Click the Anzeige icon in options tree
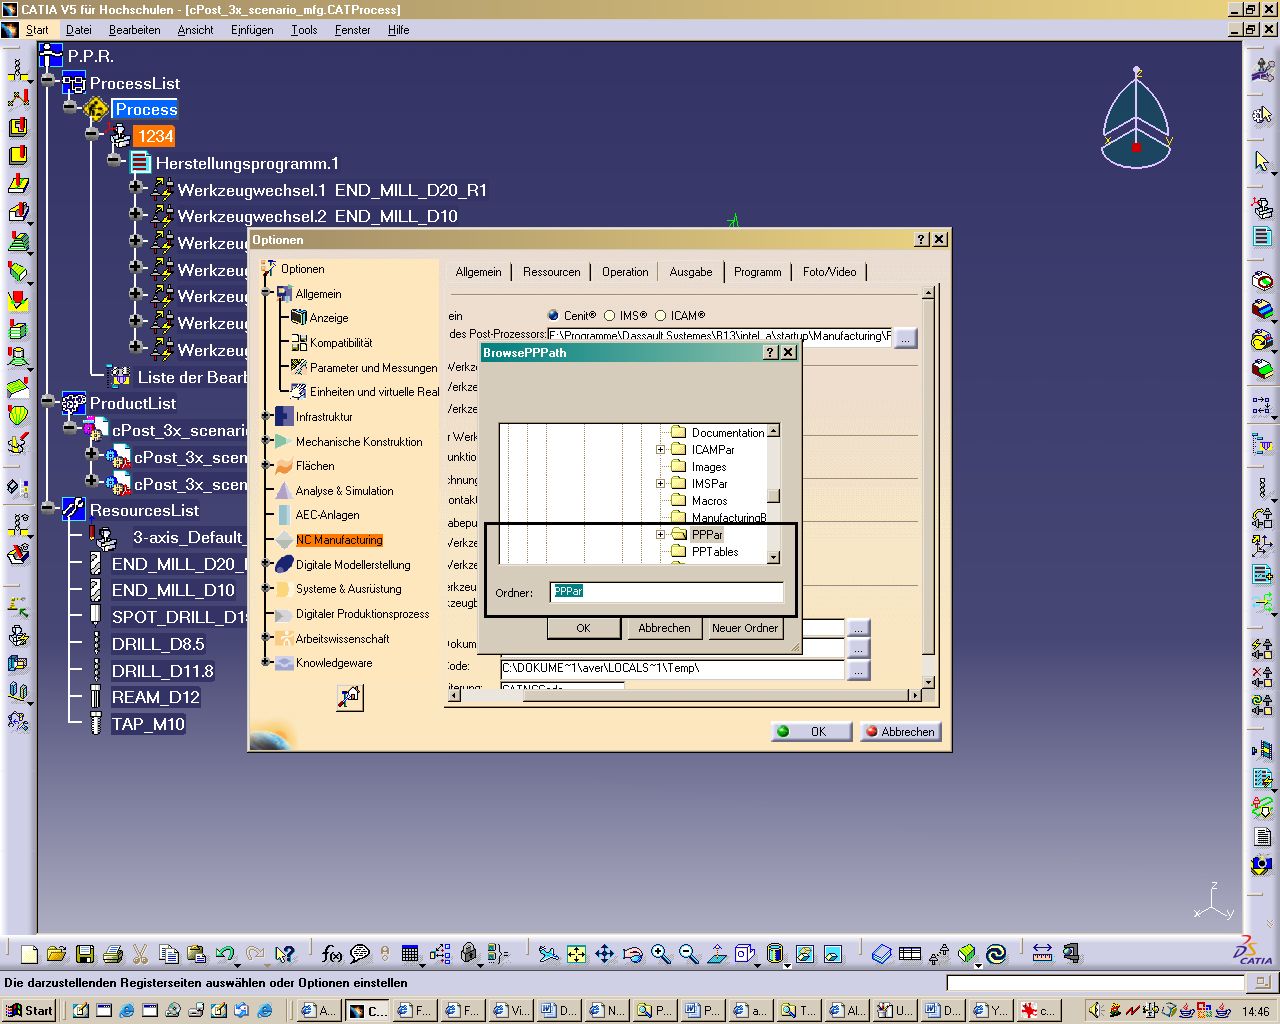The width and height of the screenshot is (1280, 1024). pyautogui.click(x=299, y=317)
